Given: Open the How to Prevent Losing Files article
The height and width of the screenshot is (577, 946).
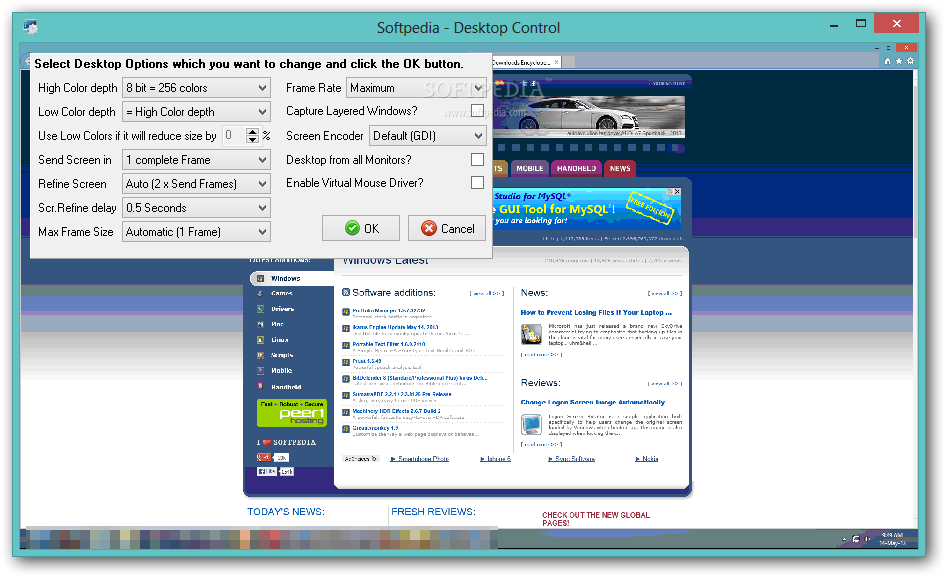Looking at the screenshot, I should pos(596,313).
